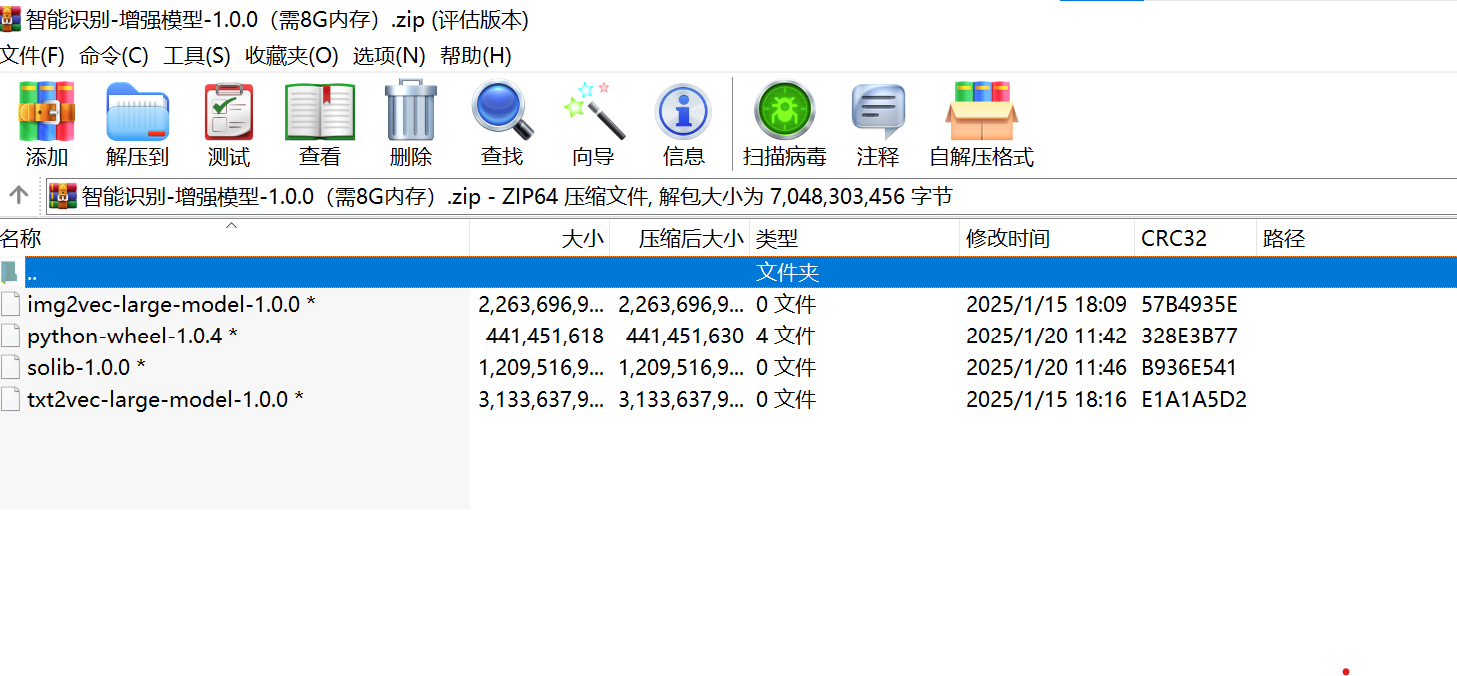Image resolution: width=1457 pixels, height=676 pixels.
Task: Open the Tools (工具) menu
Action: [x=196, y=56]
